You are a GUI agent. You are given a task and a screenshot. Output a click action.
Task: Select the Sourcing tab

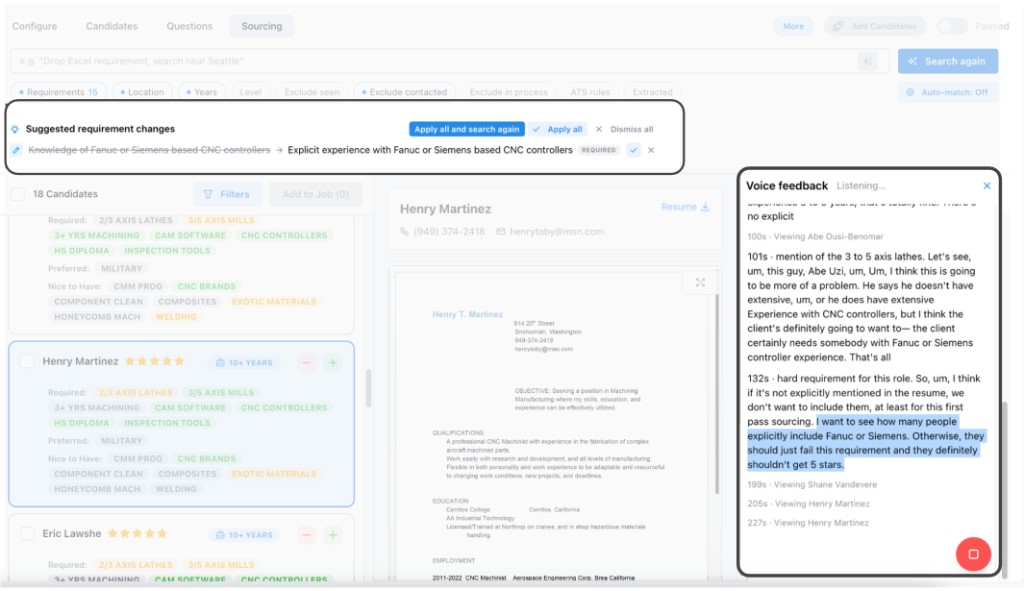tap(262, 26)
